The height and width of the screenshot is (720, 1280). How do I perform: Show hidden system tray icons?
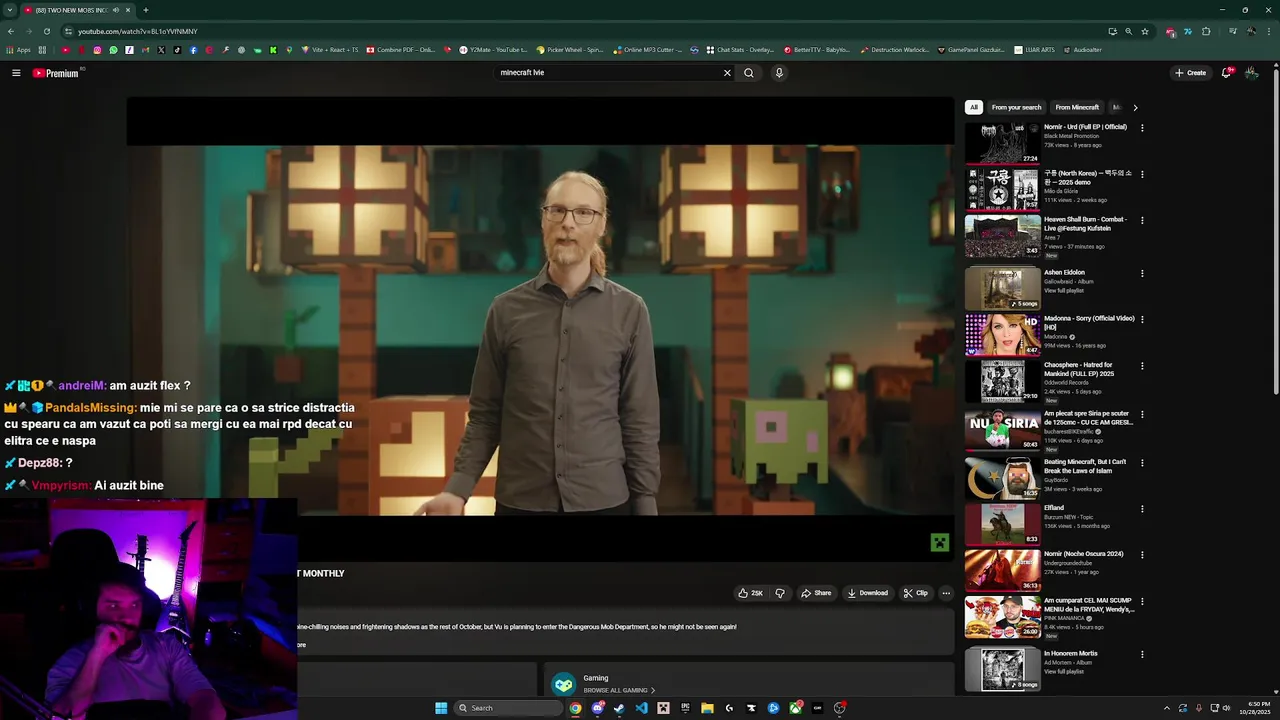coord(1166,708)
